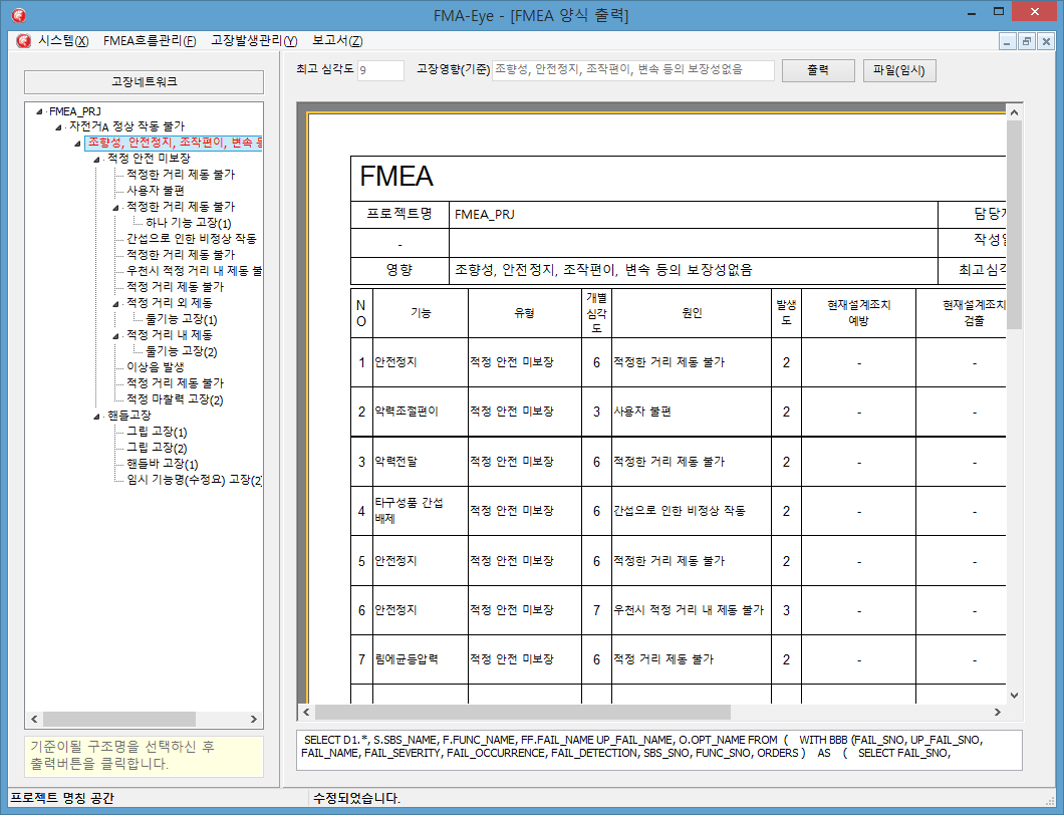Collapse the 적정 안전 미보장 node
The image size is (1064, 815).
96,159
